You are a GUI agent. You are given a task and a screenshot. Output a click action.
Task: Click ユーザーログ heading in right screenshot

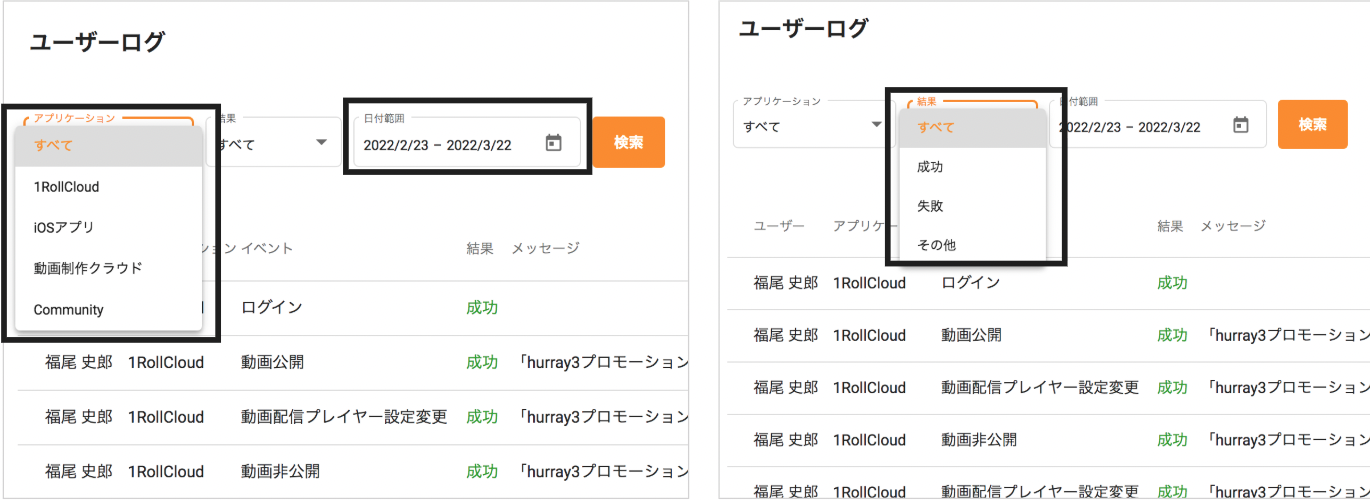coord(803,28)
